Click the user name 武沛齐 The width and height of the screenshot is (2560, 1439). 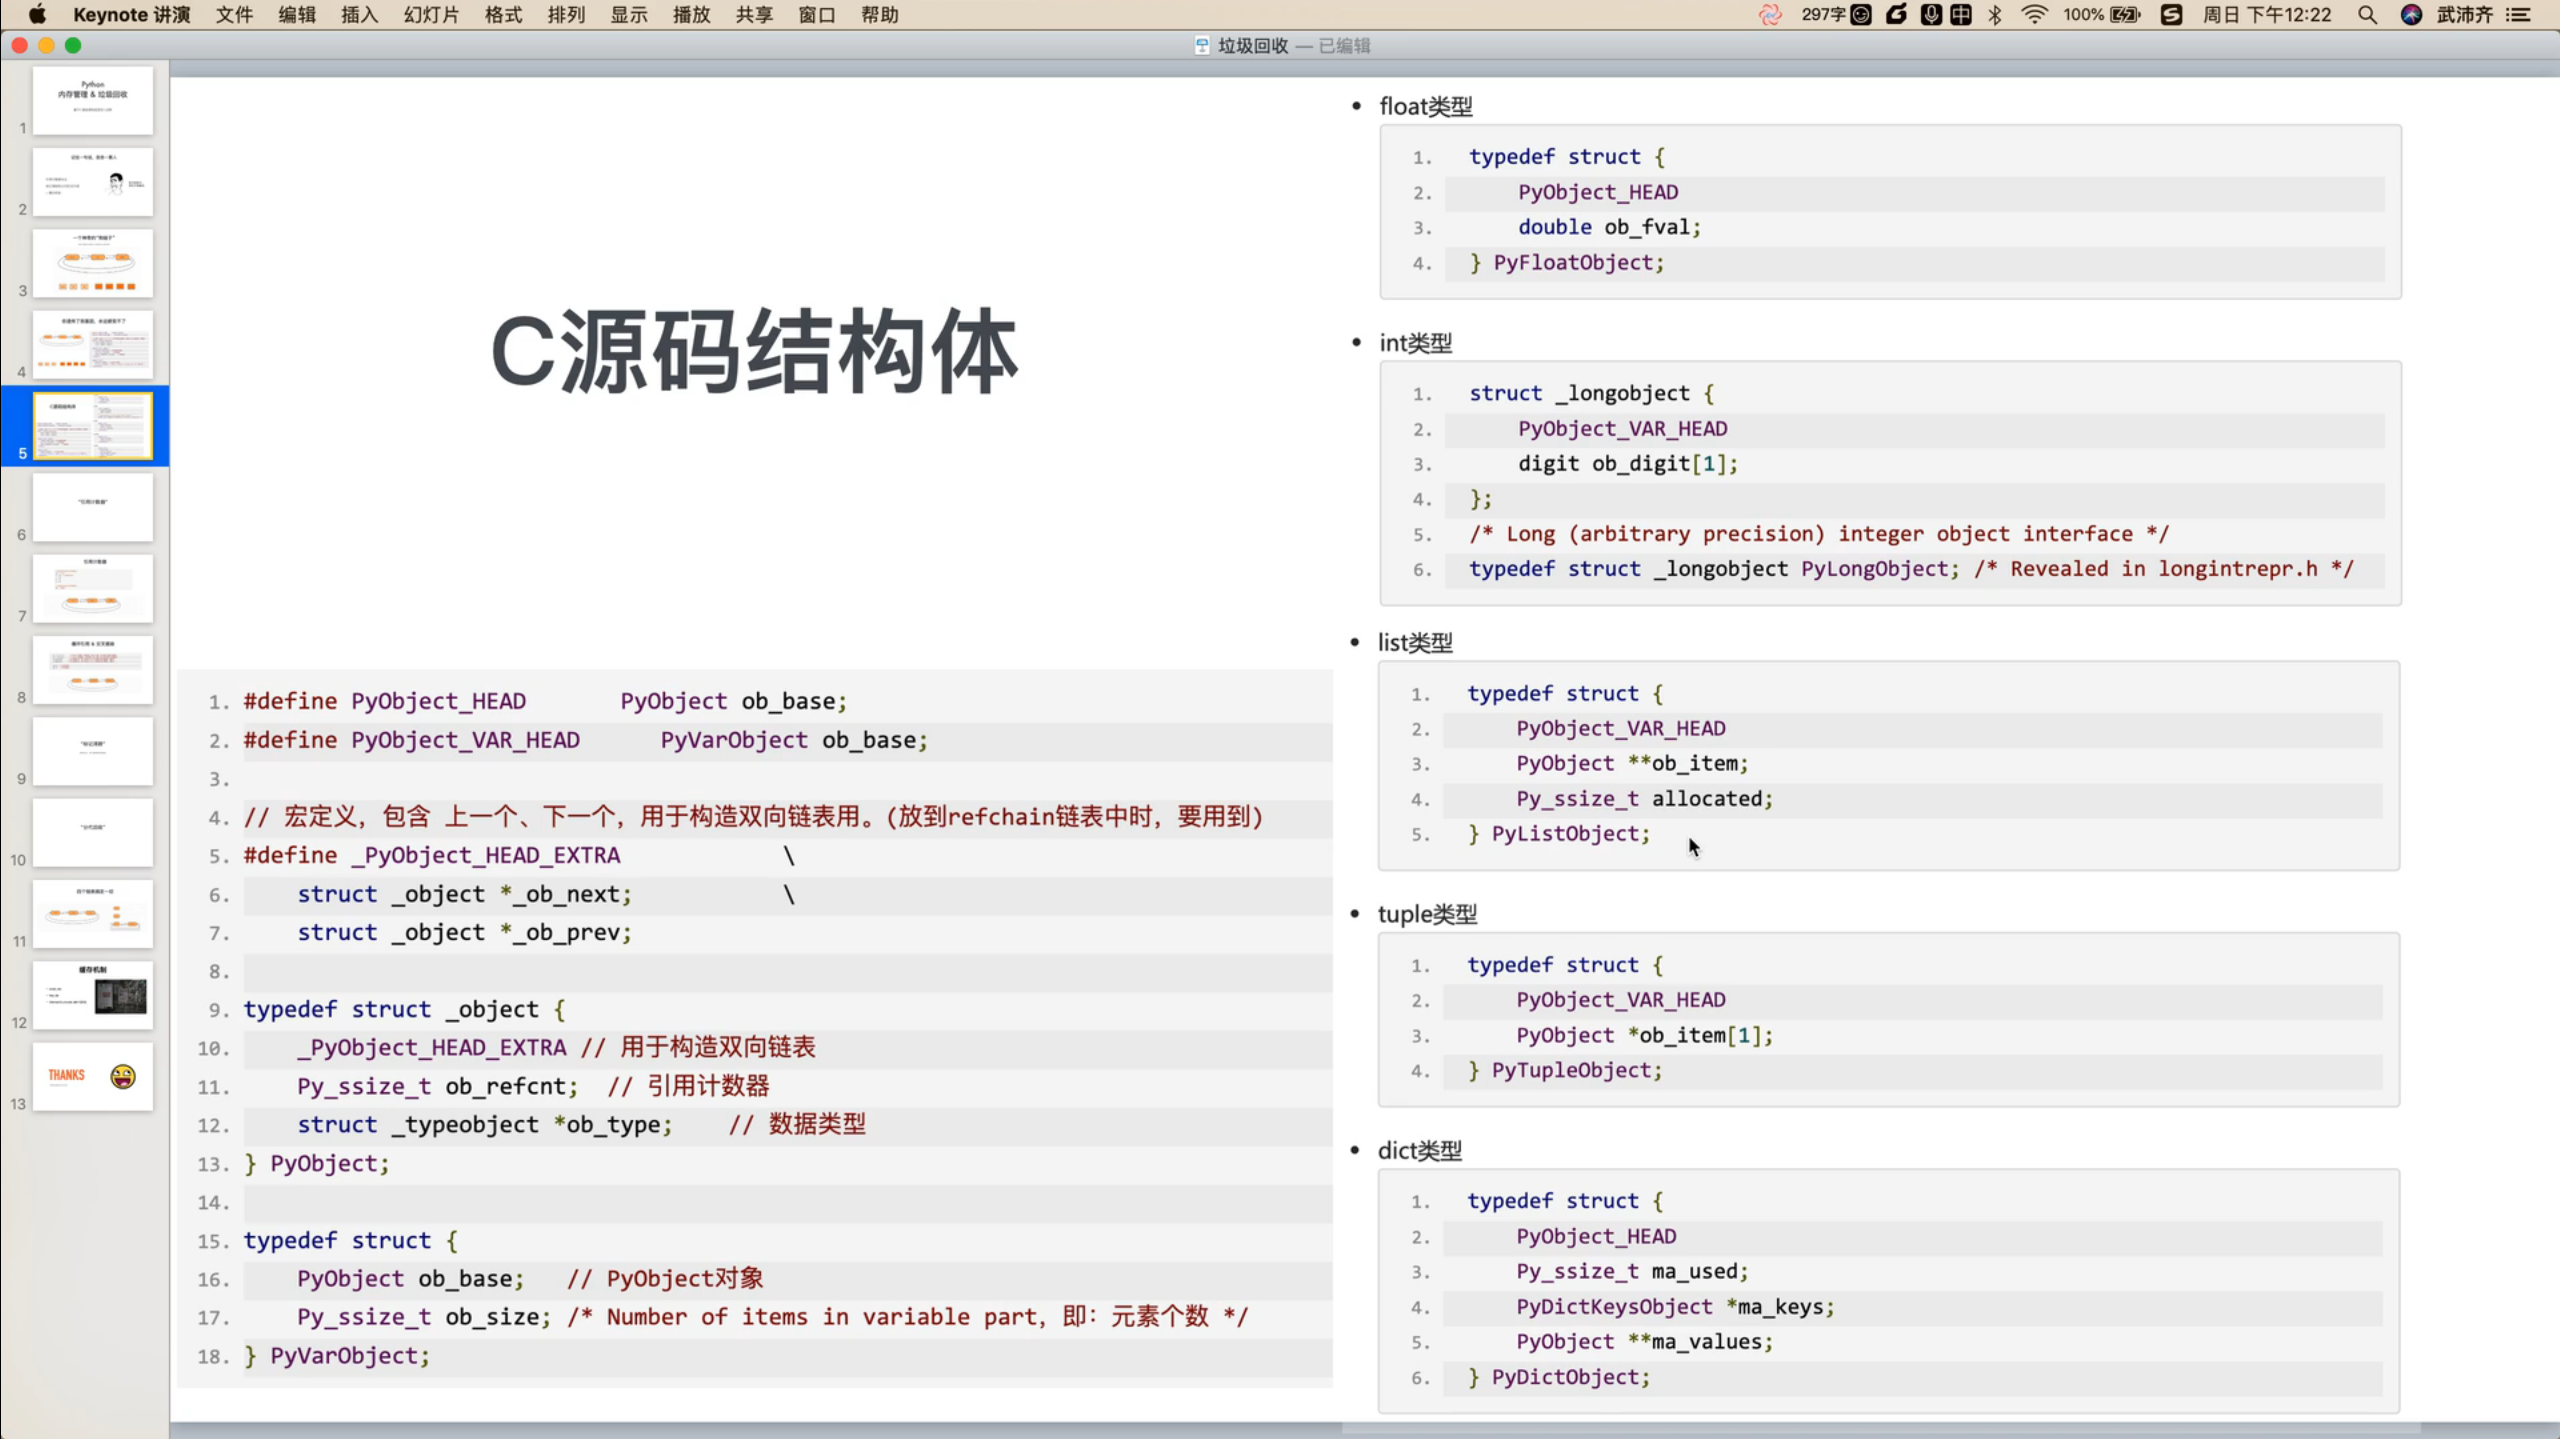coord(2465,14)
